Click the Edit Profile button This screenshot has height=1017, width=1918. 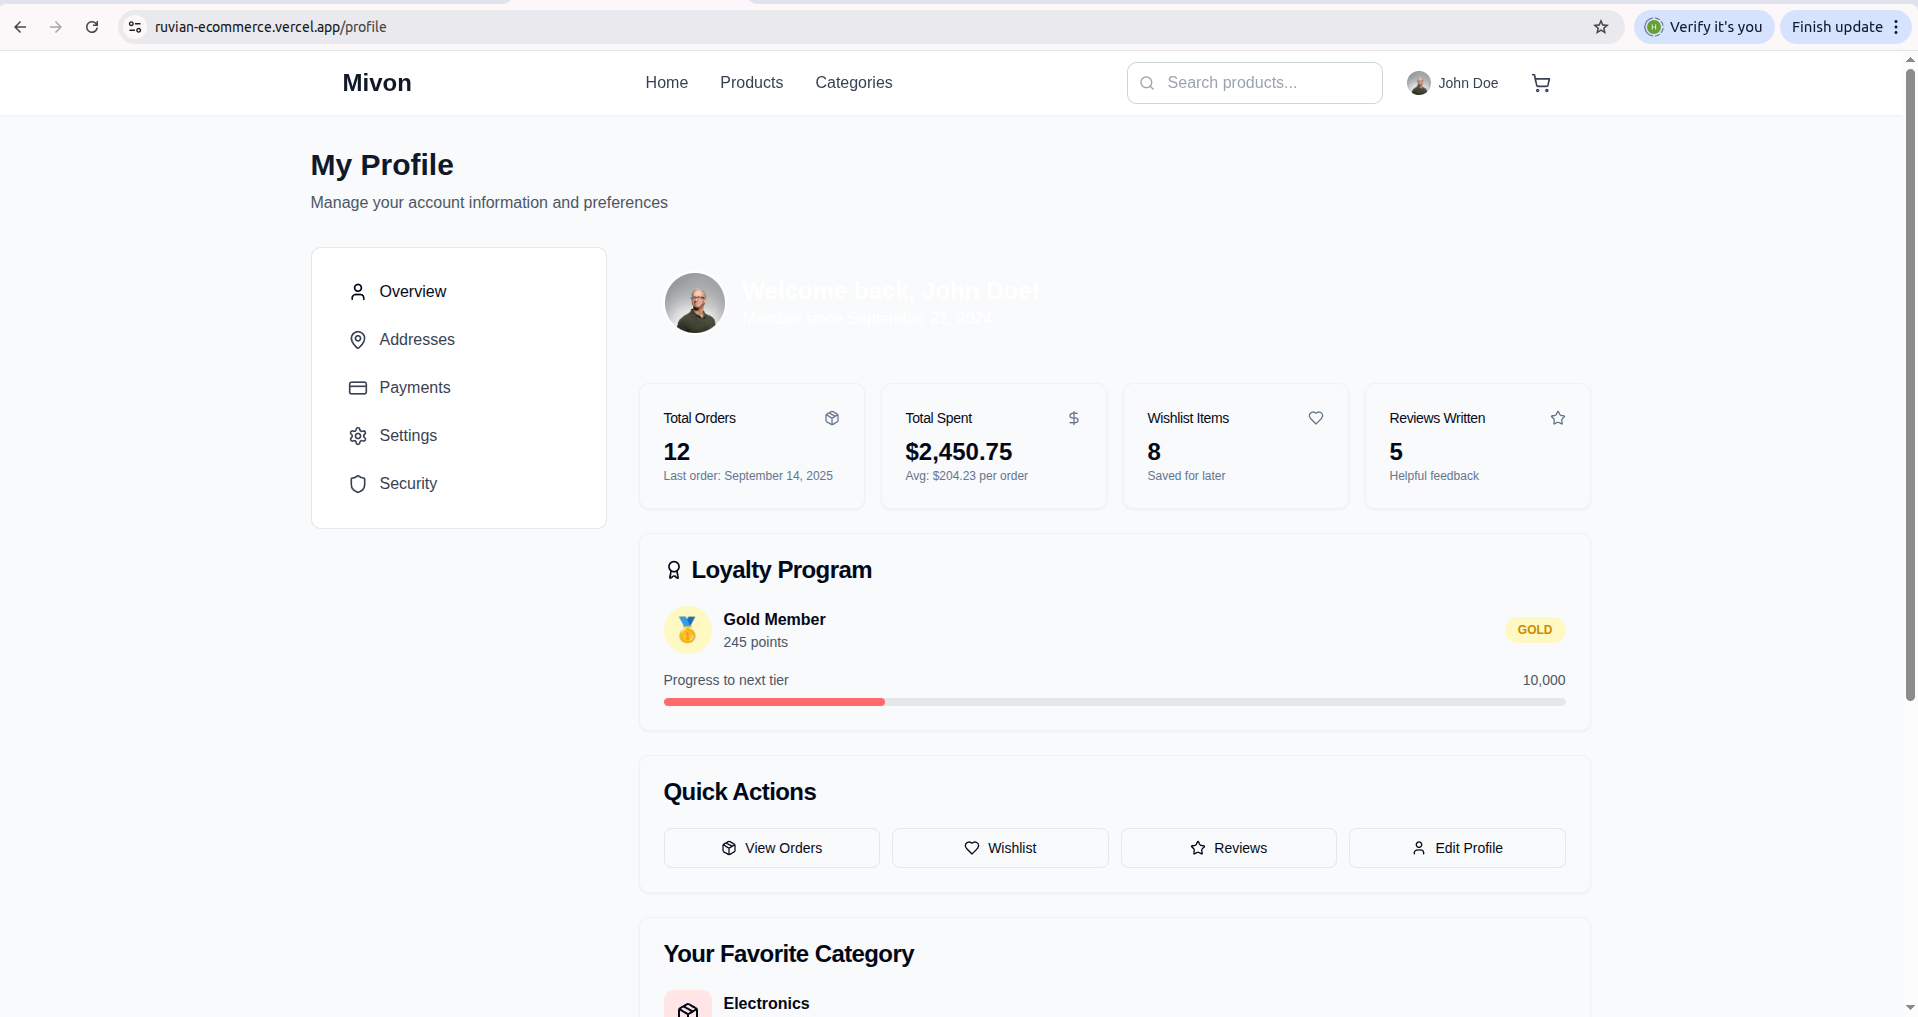click(1457, 848)
